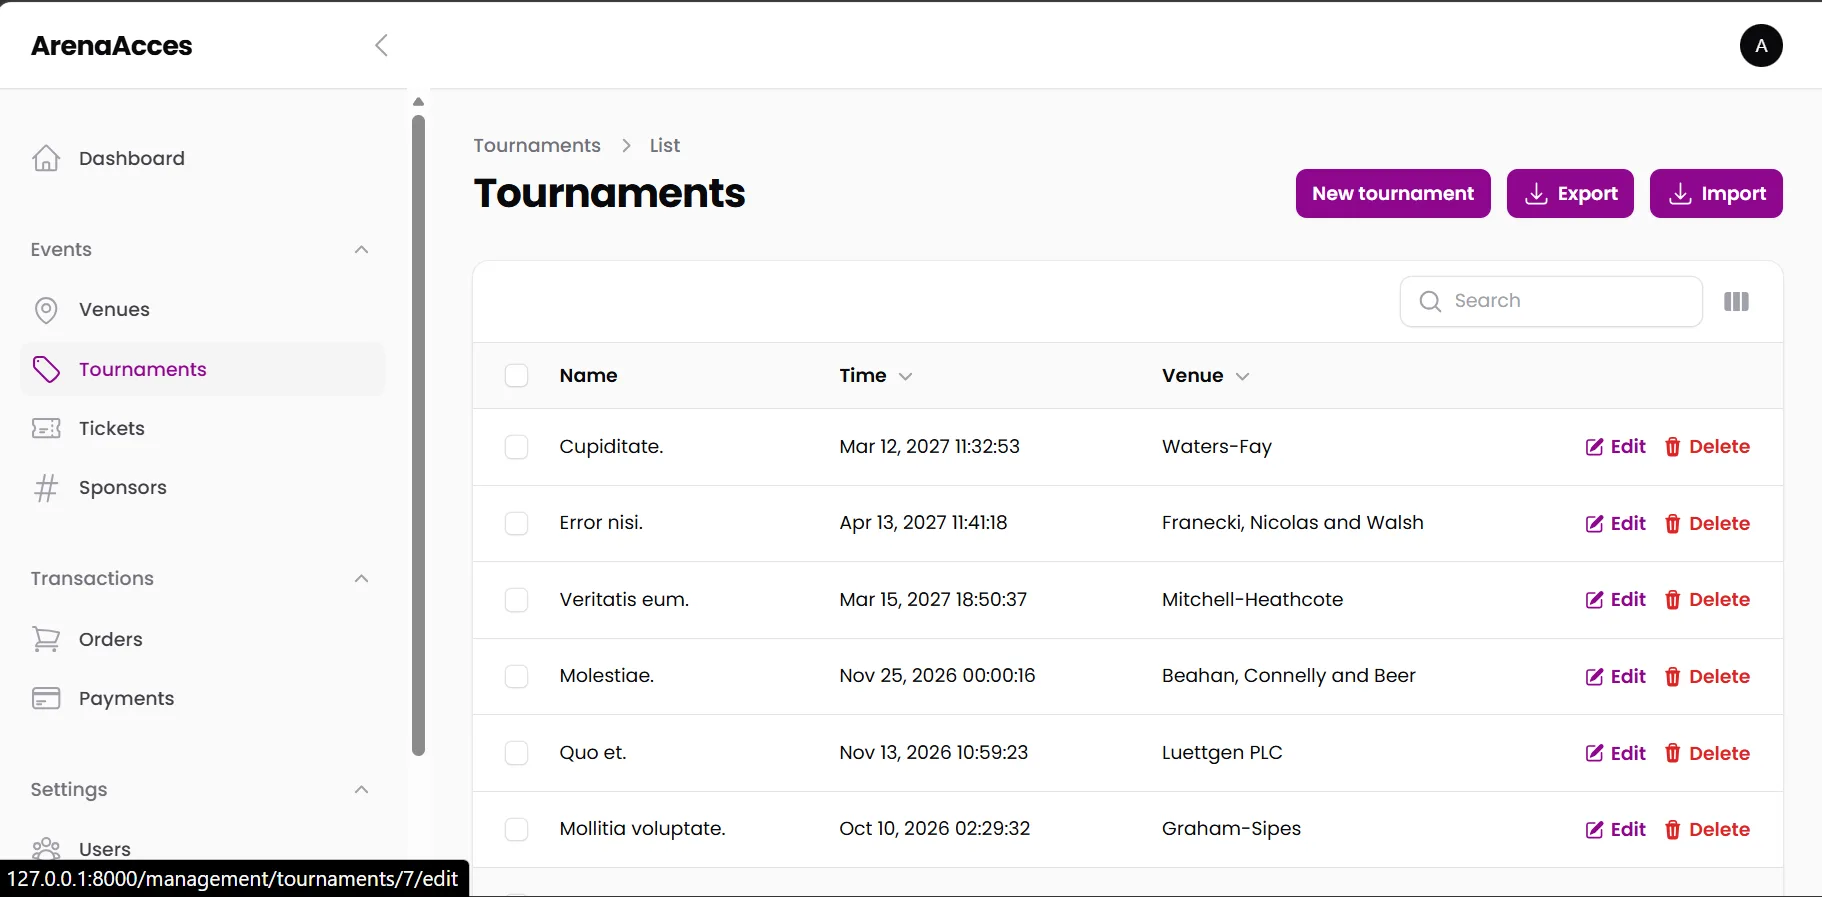Image resolution: width=1822 pixels, height=897 pixels.
Task: Click the Venues map pin icon
Action: pos(46,310)
